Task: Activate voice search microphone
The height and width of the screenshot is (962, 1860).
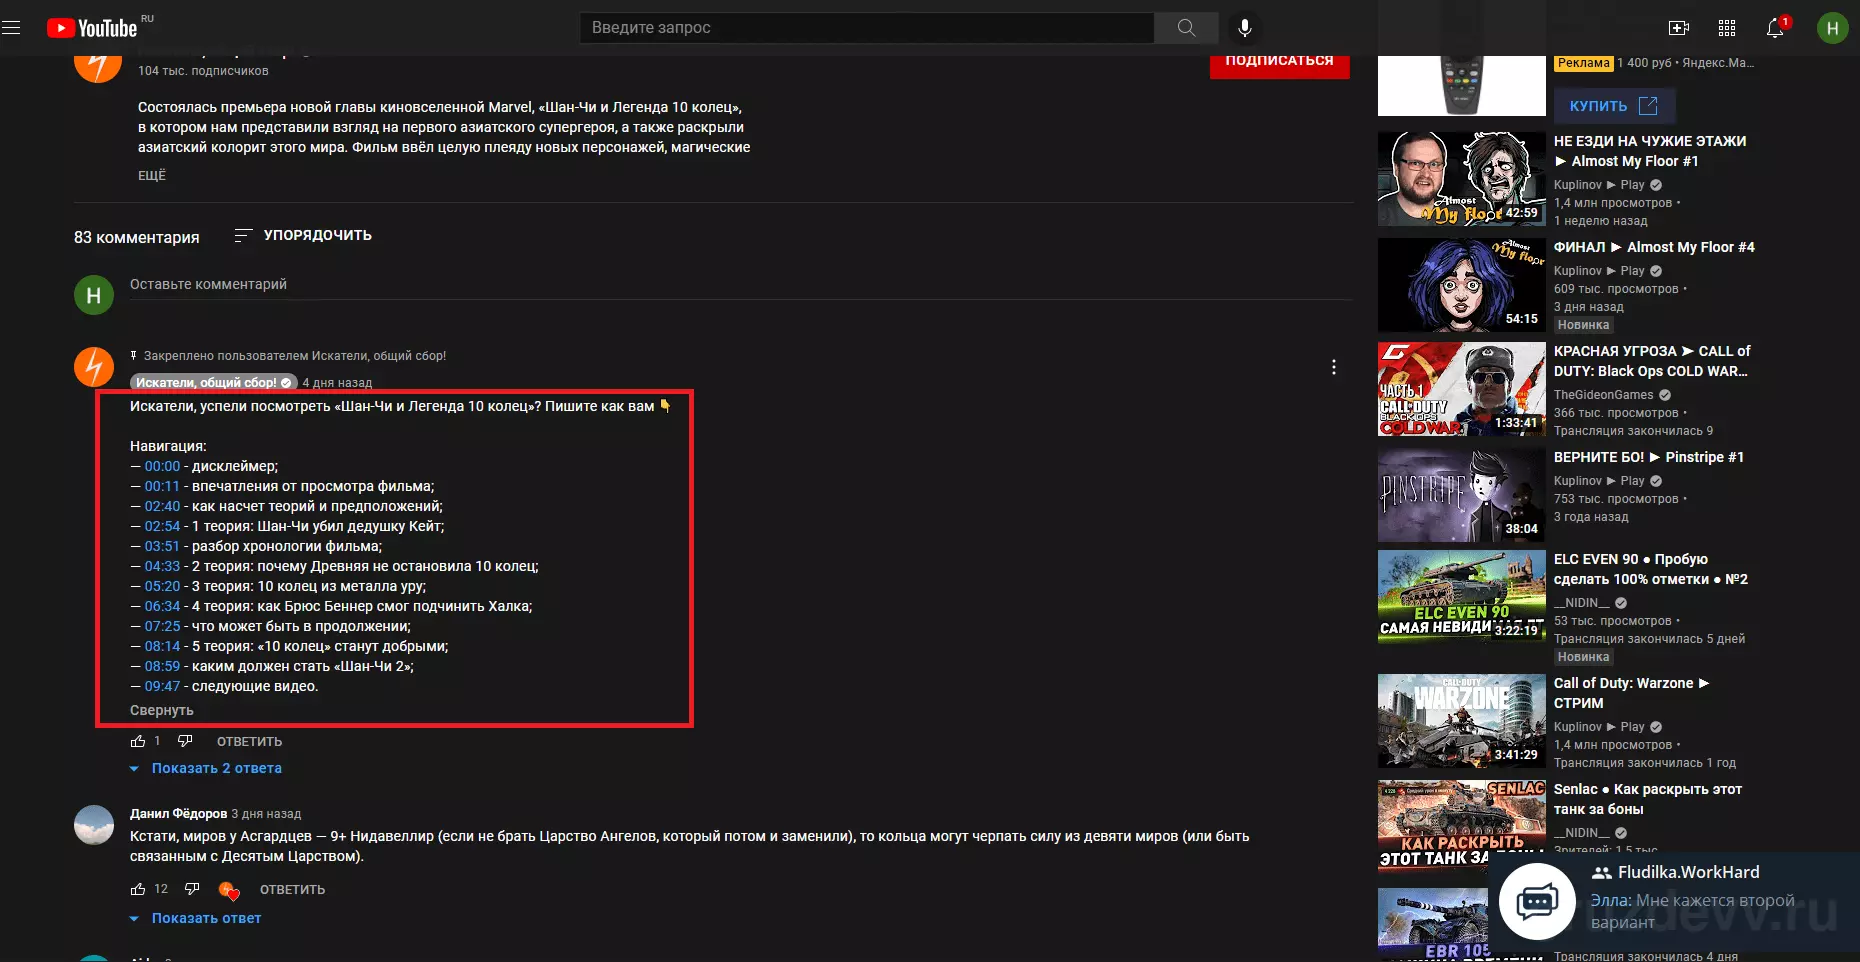Action: pyautogui.click(x=1245, y=28)
